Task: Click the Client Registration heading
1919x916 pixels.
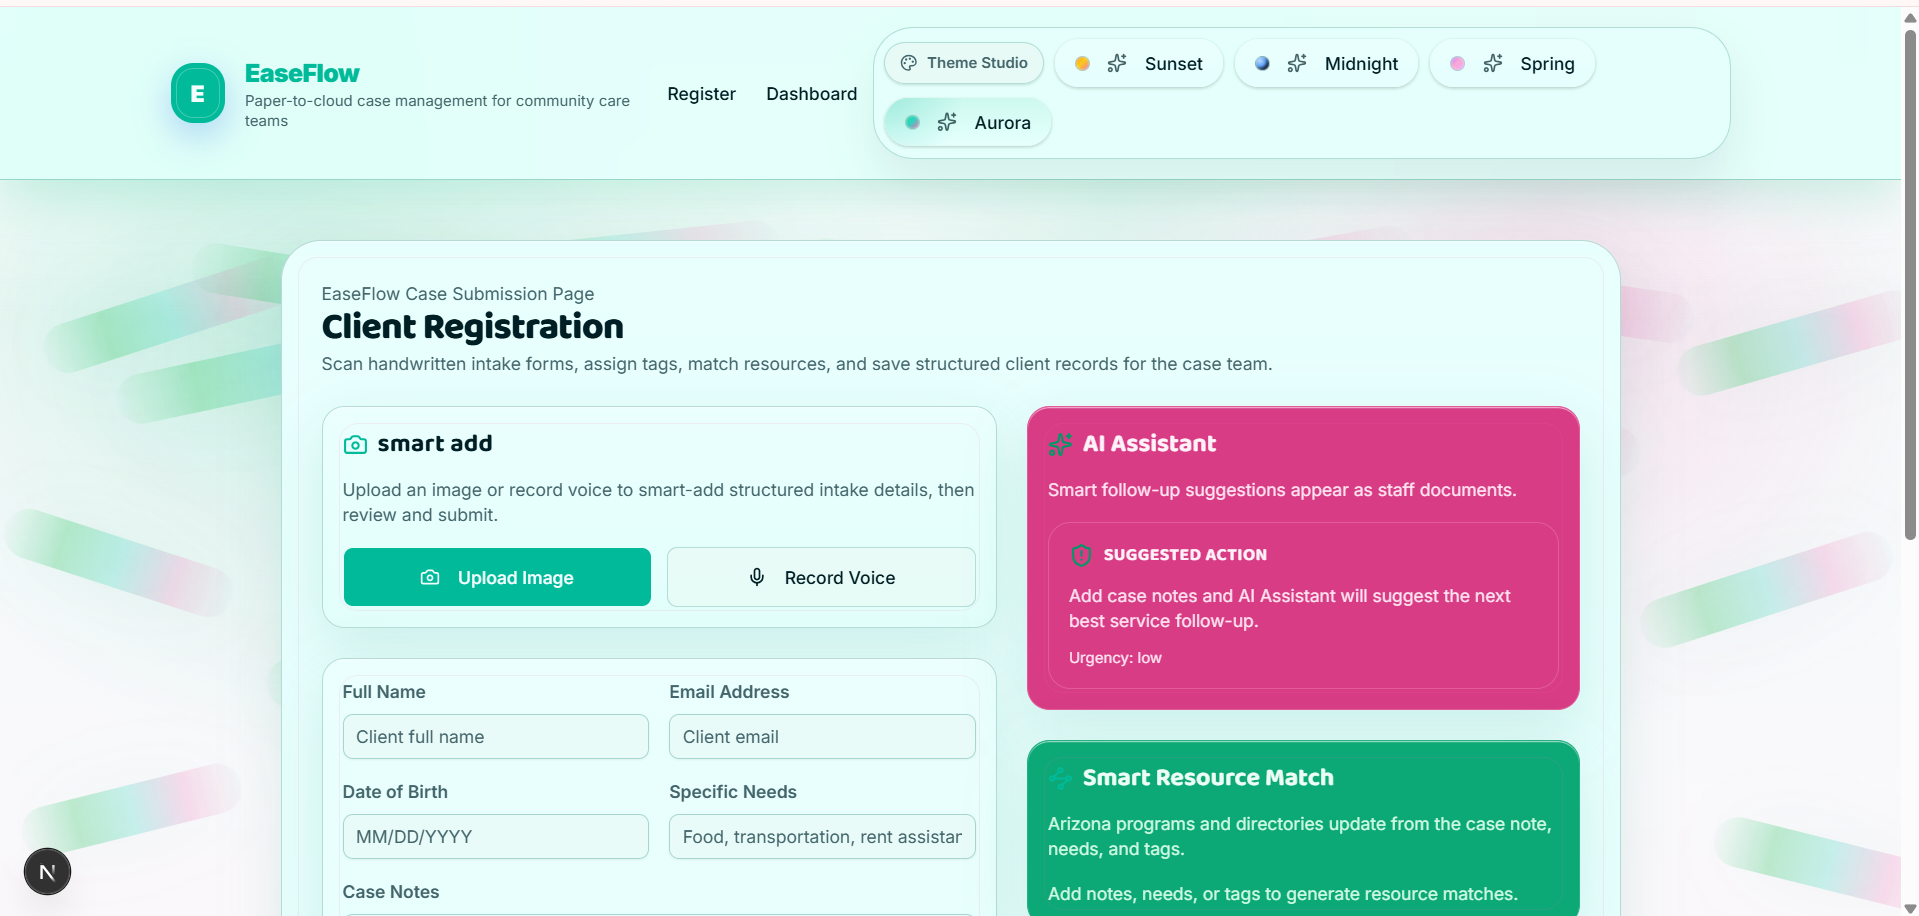Action: pos(472,327)
